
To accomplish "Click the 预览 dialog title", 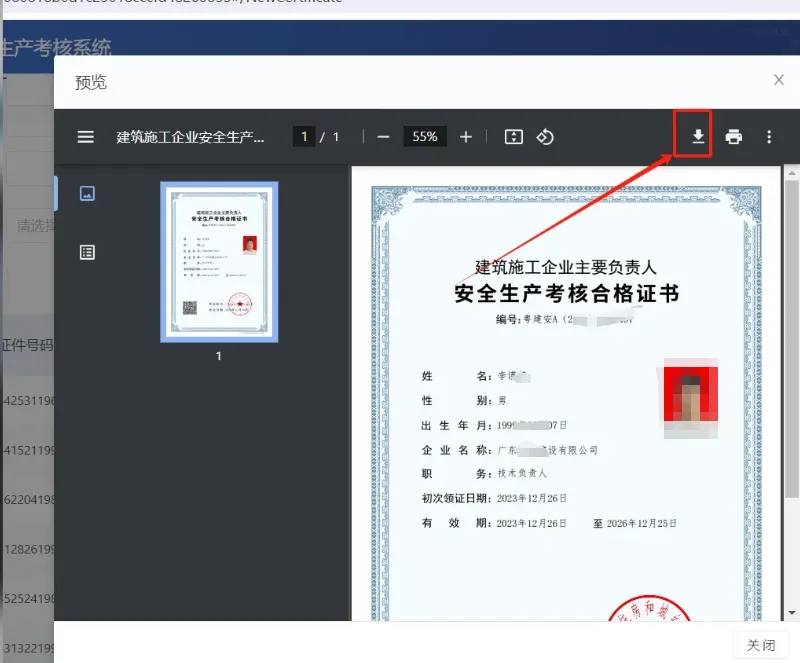I will [91, 82].
